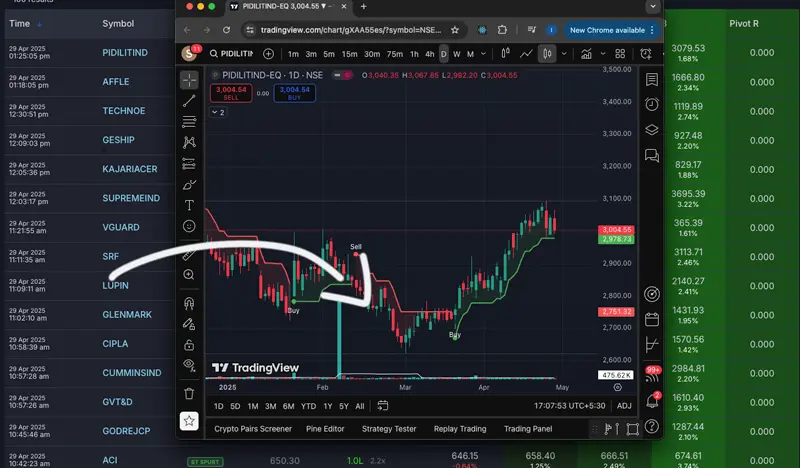The width and height of the screenshot is (800, 468).
Task: Maximize the bottom panel square icon
Action: (633, 429)
